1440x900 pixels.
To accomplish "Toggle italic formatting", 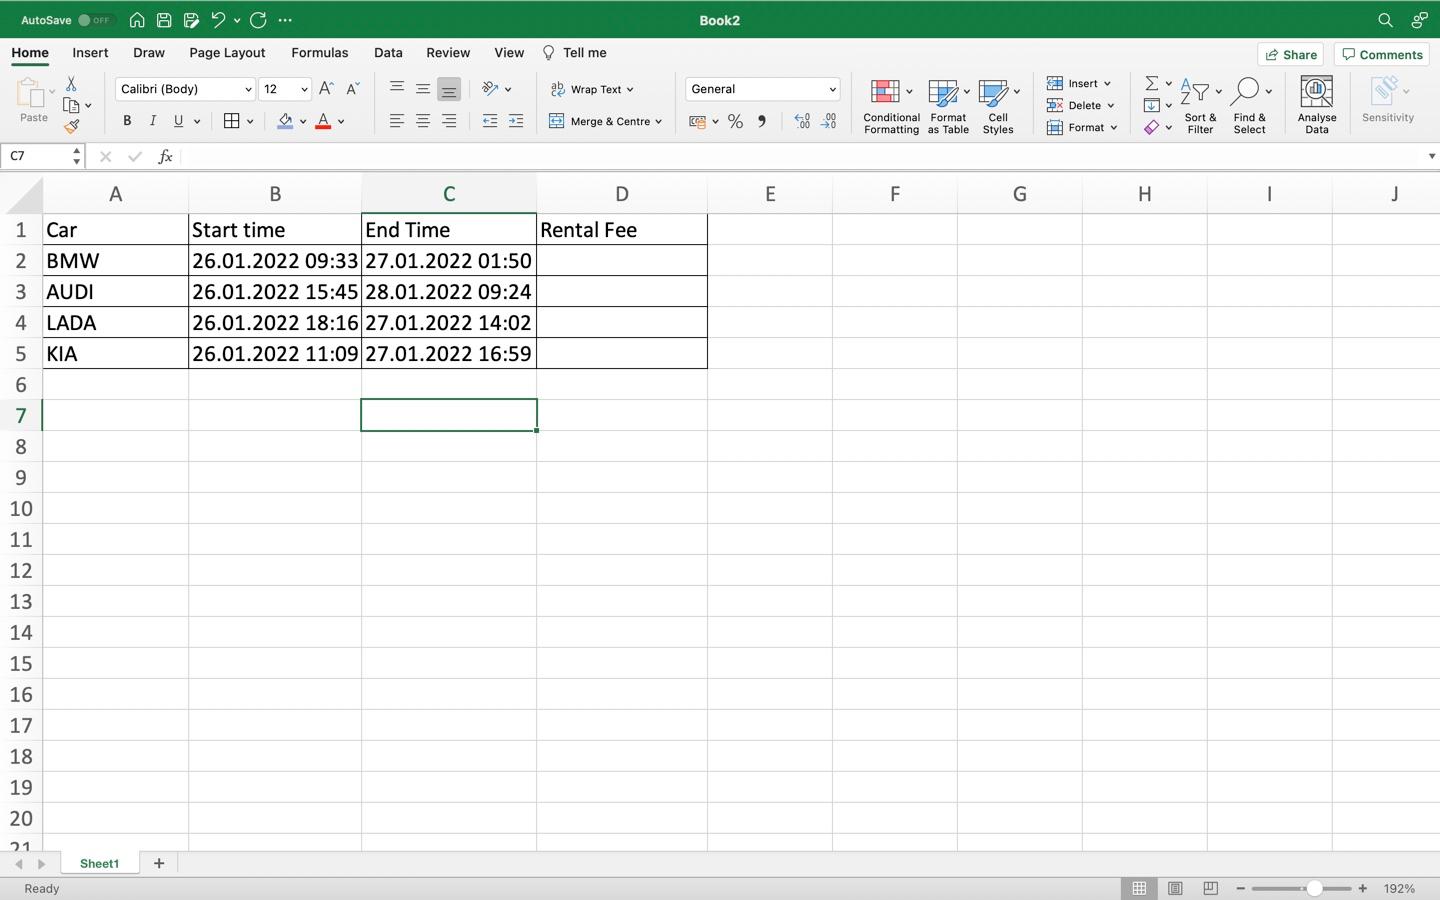I will point(153,121).
